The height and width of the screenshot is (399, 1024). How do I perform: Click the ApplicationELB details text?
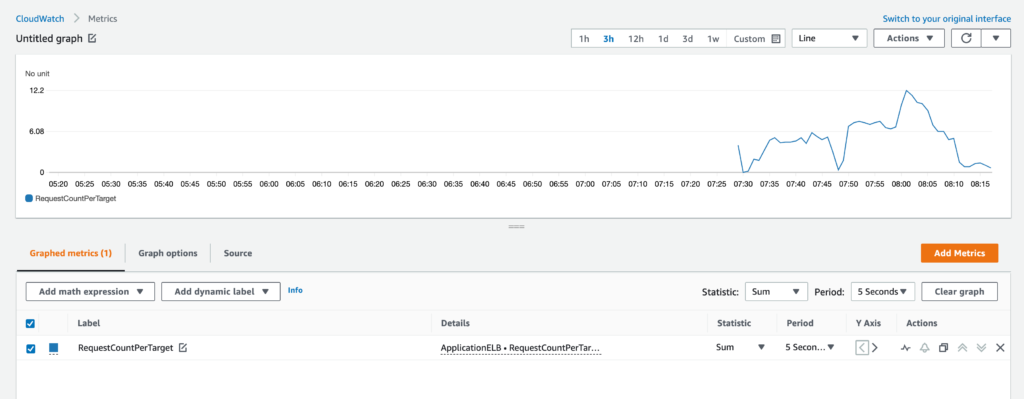click(x=520, y=348)
